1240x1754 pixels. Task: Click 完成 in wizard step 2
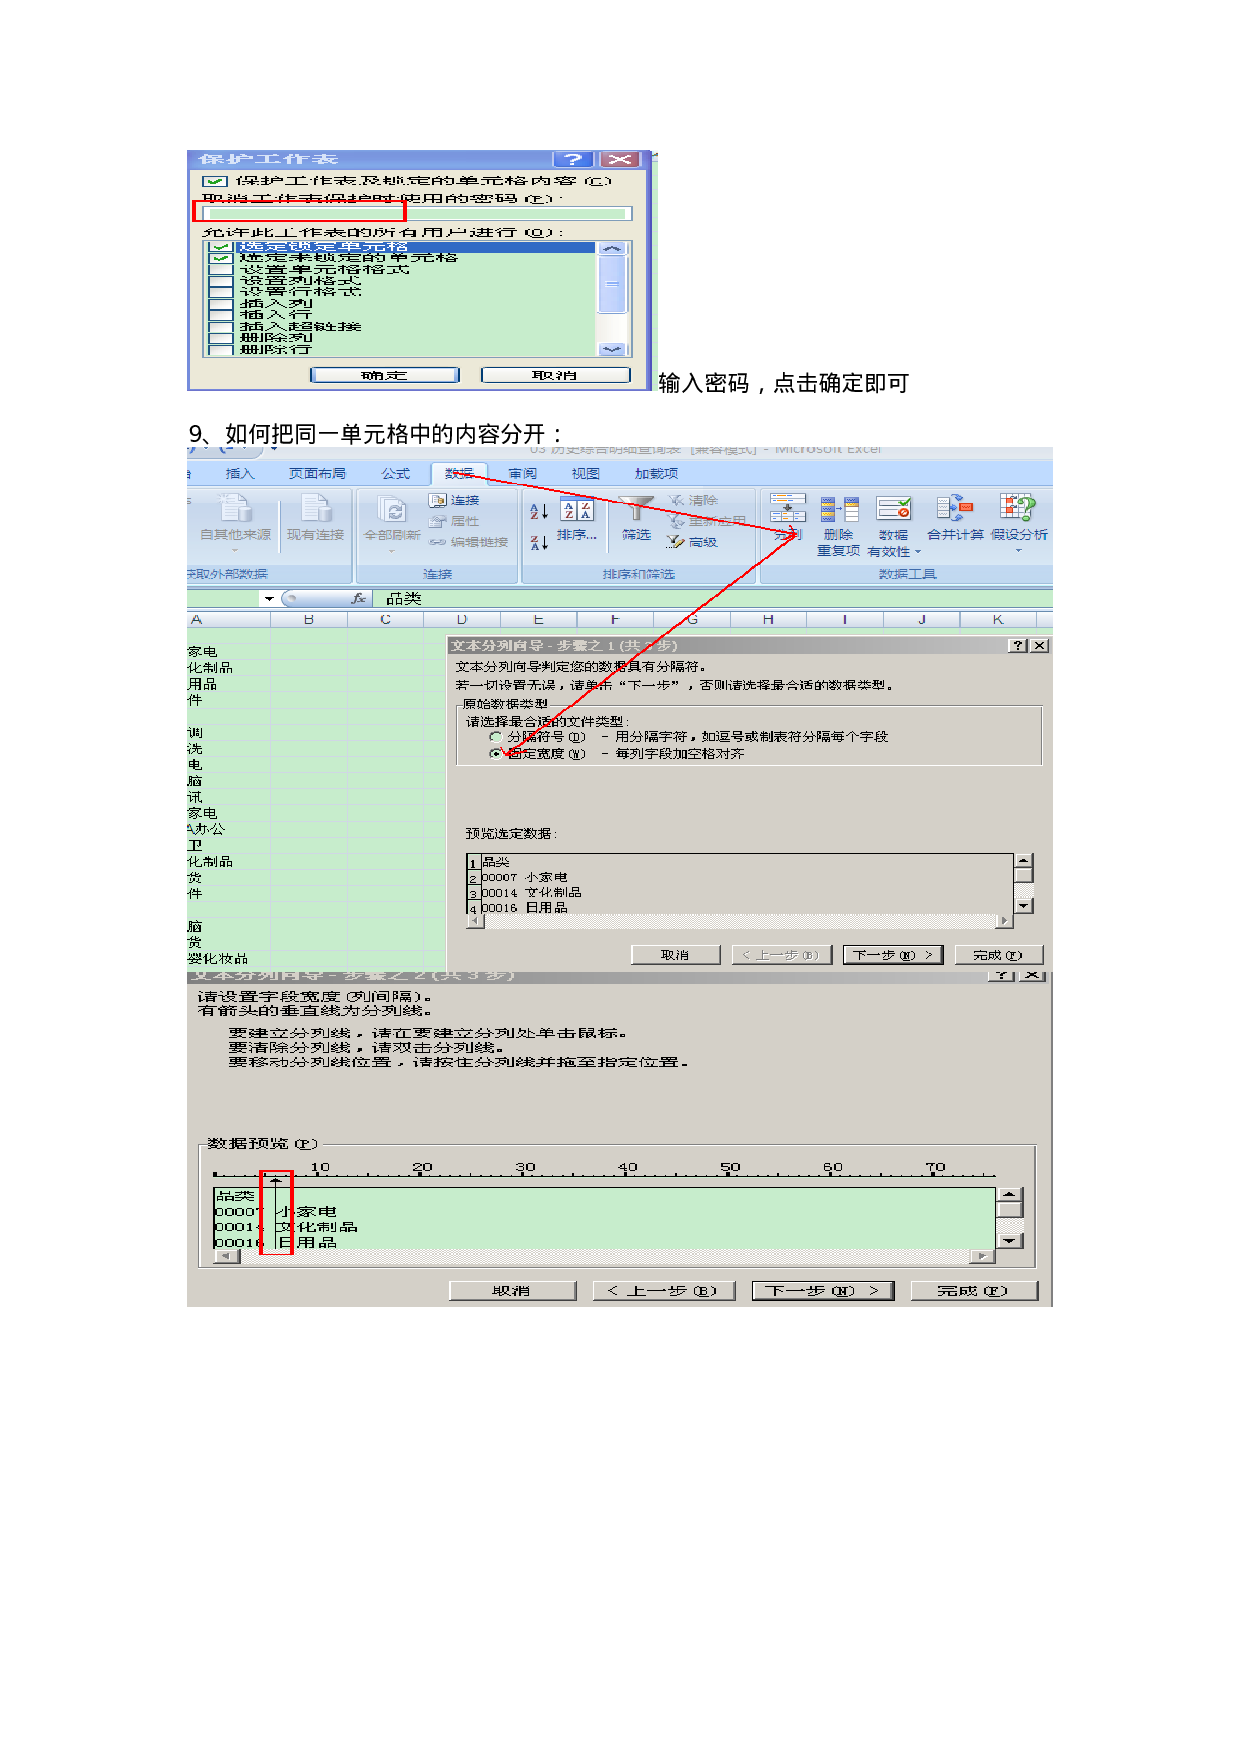(974, 1291)
